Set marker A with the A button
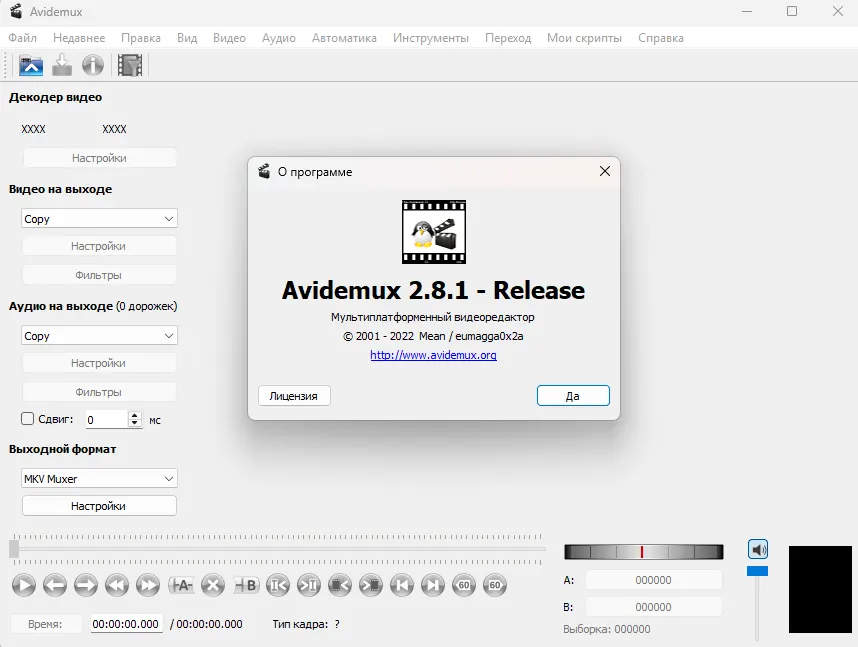The height and width of the screenshot is (647, 858). point(182,585)
